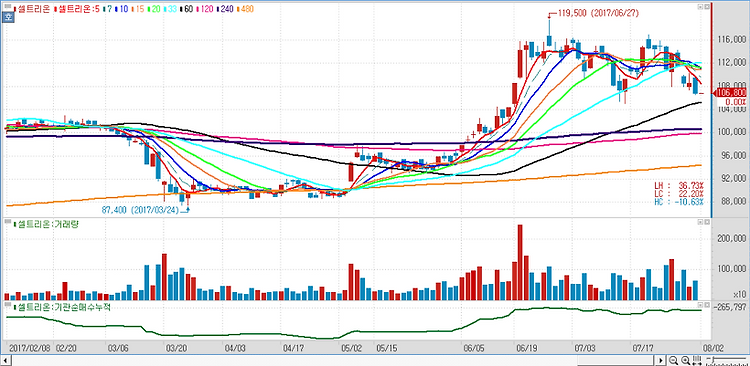Click the tallest volume bar near 06/19
Screen dimensions: 750x366
(x=520, y=263)
